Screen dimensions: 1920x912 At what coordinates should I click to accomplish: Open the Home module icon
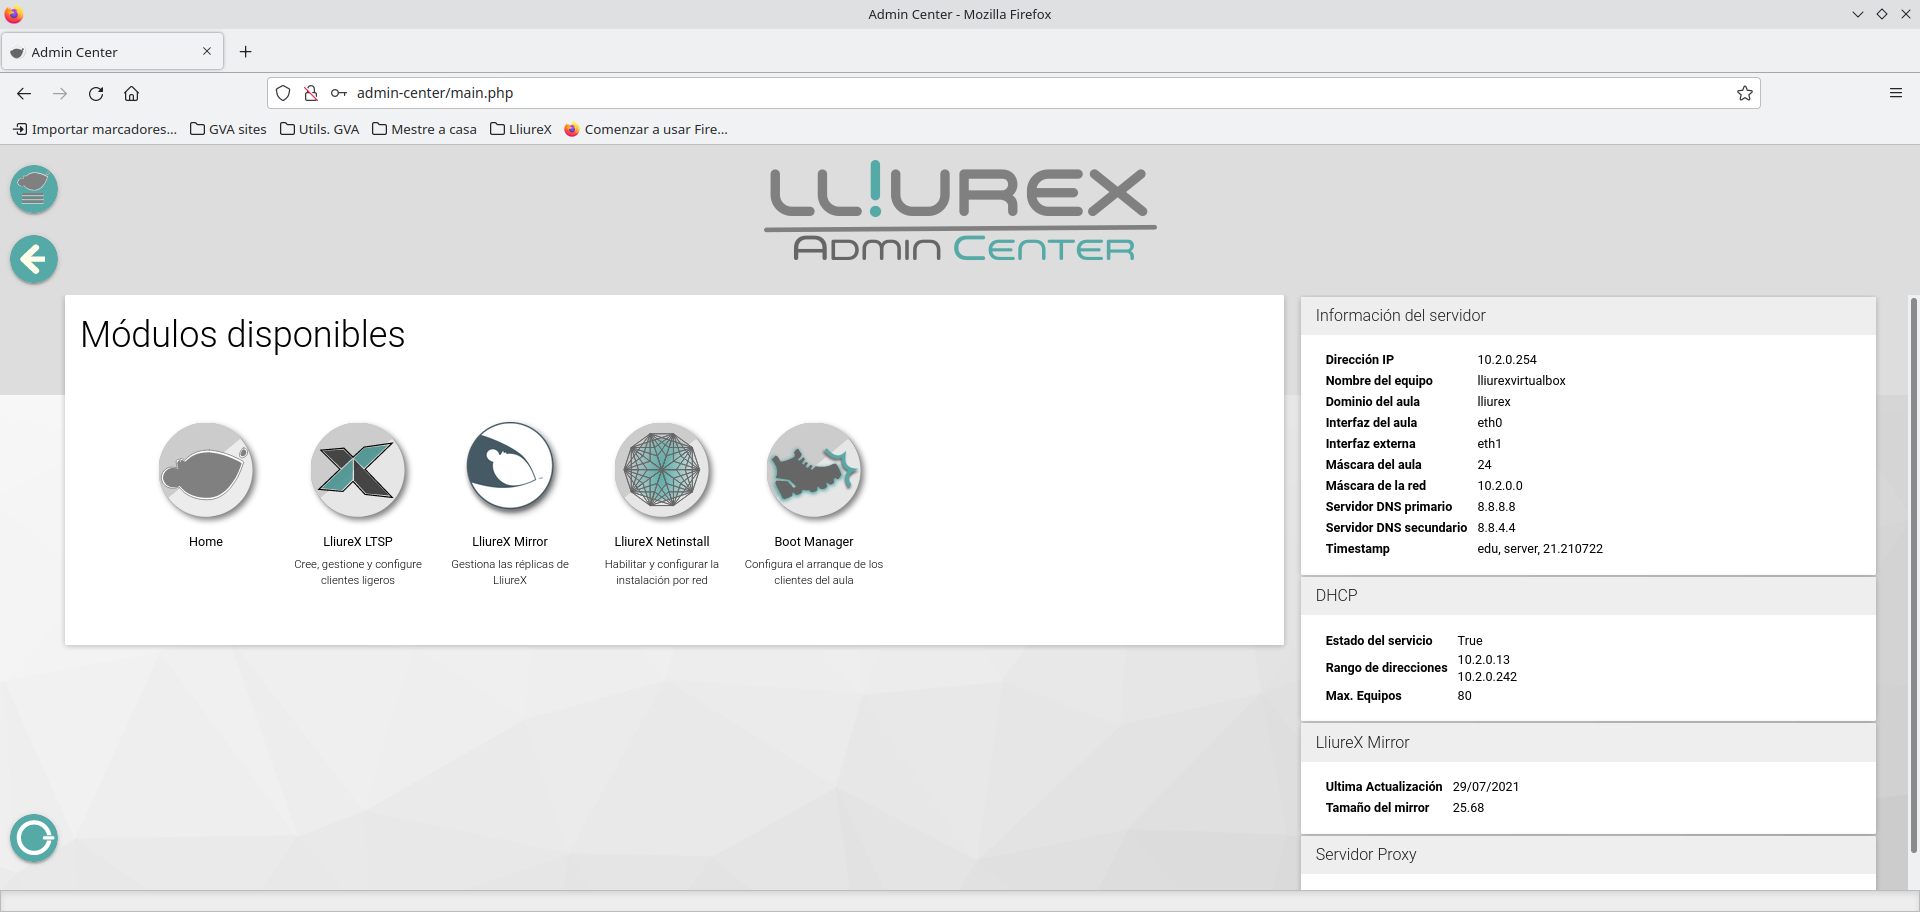pyautogui.click(x=206, y=470)
